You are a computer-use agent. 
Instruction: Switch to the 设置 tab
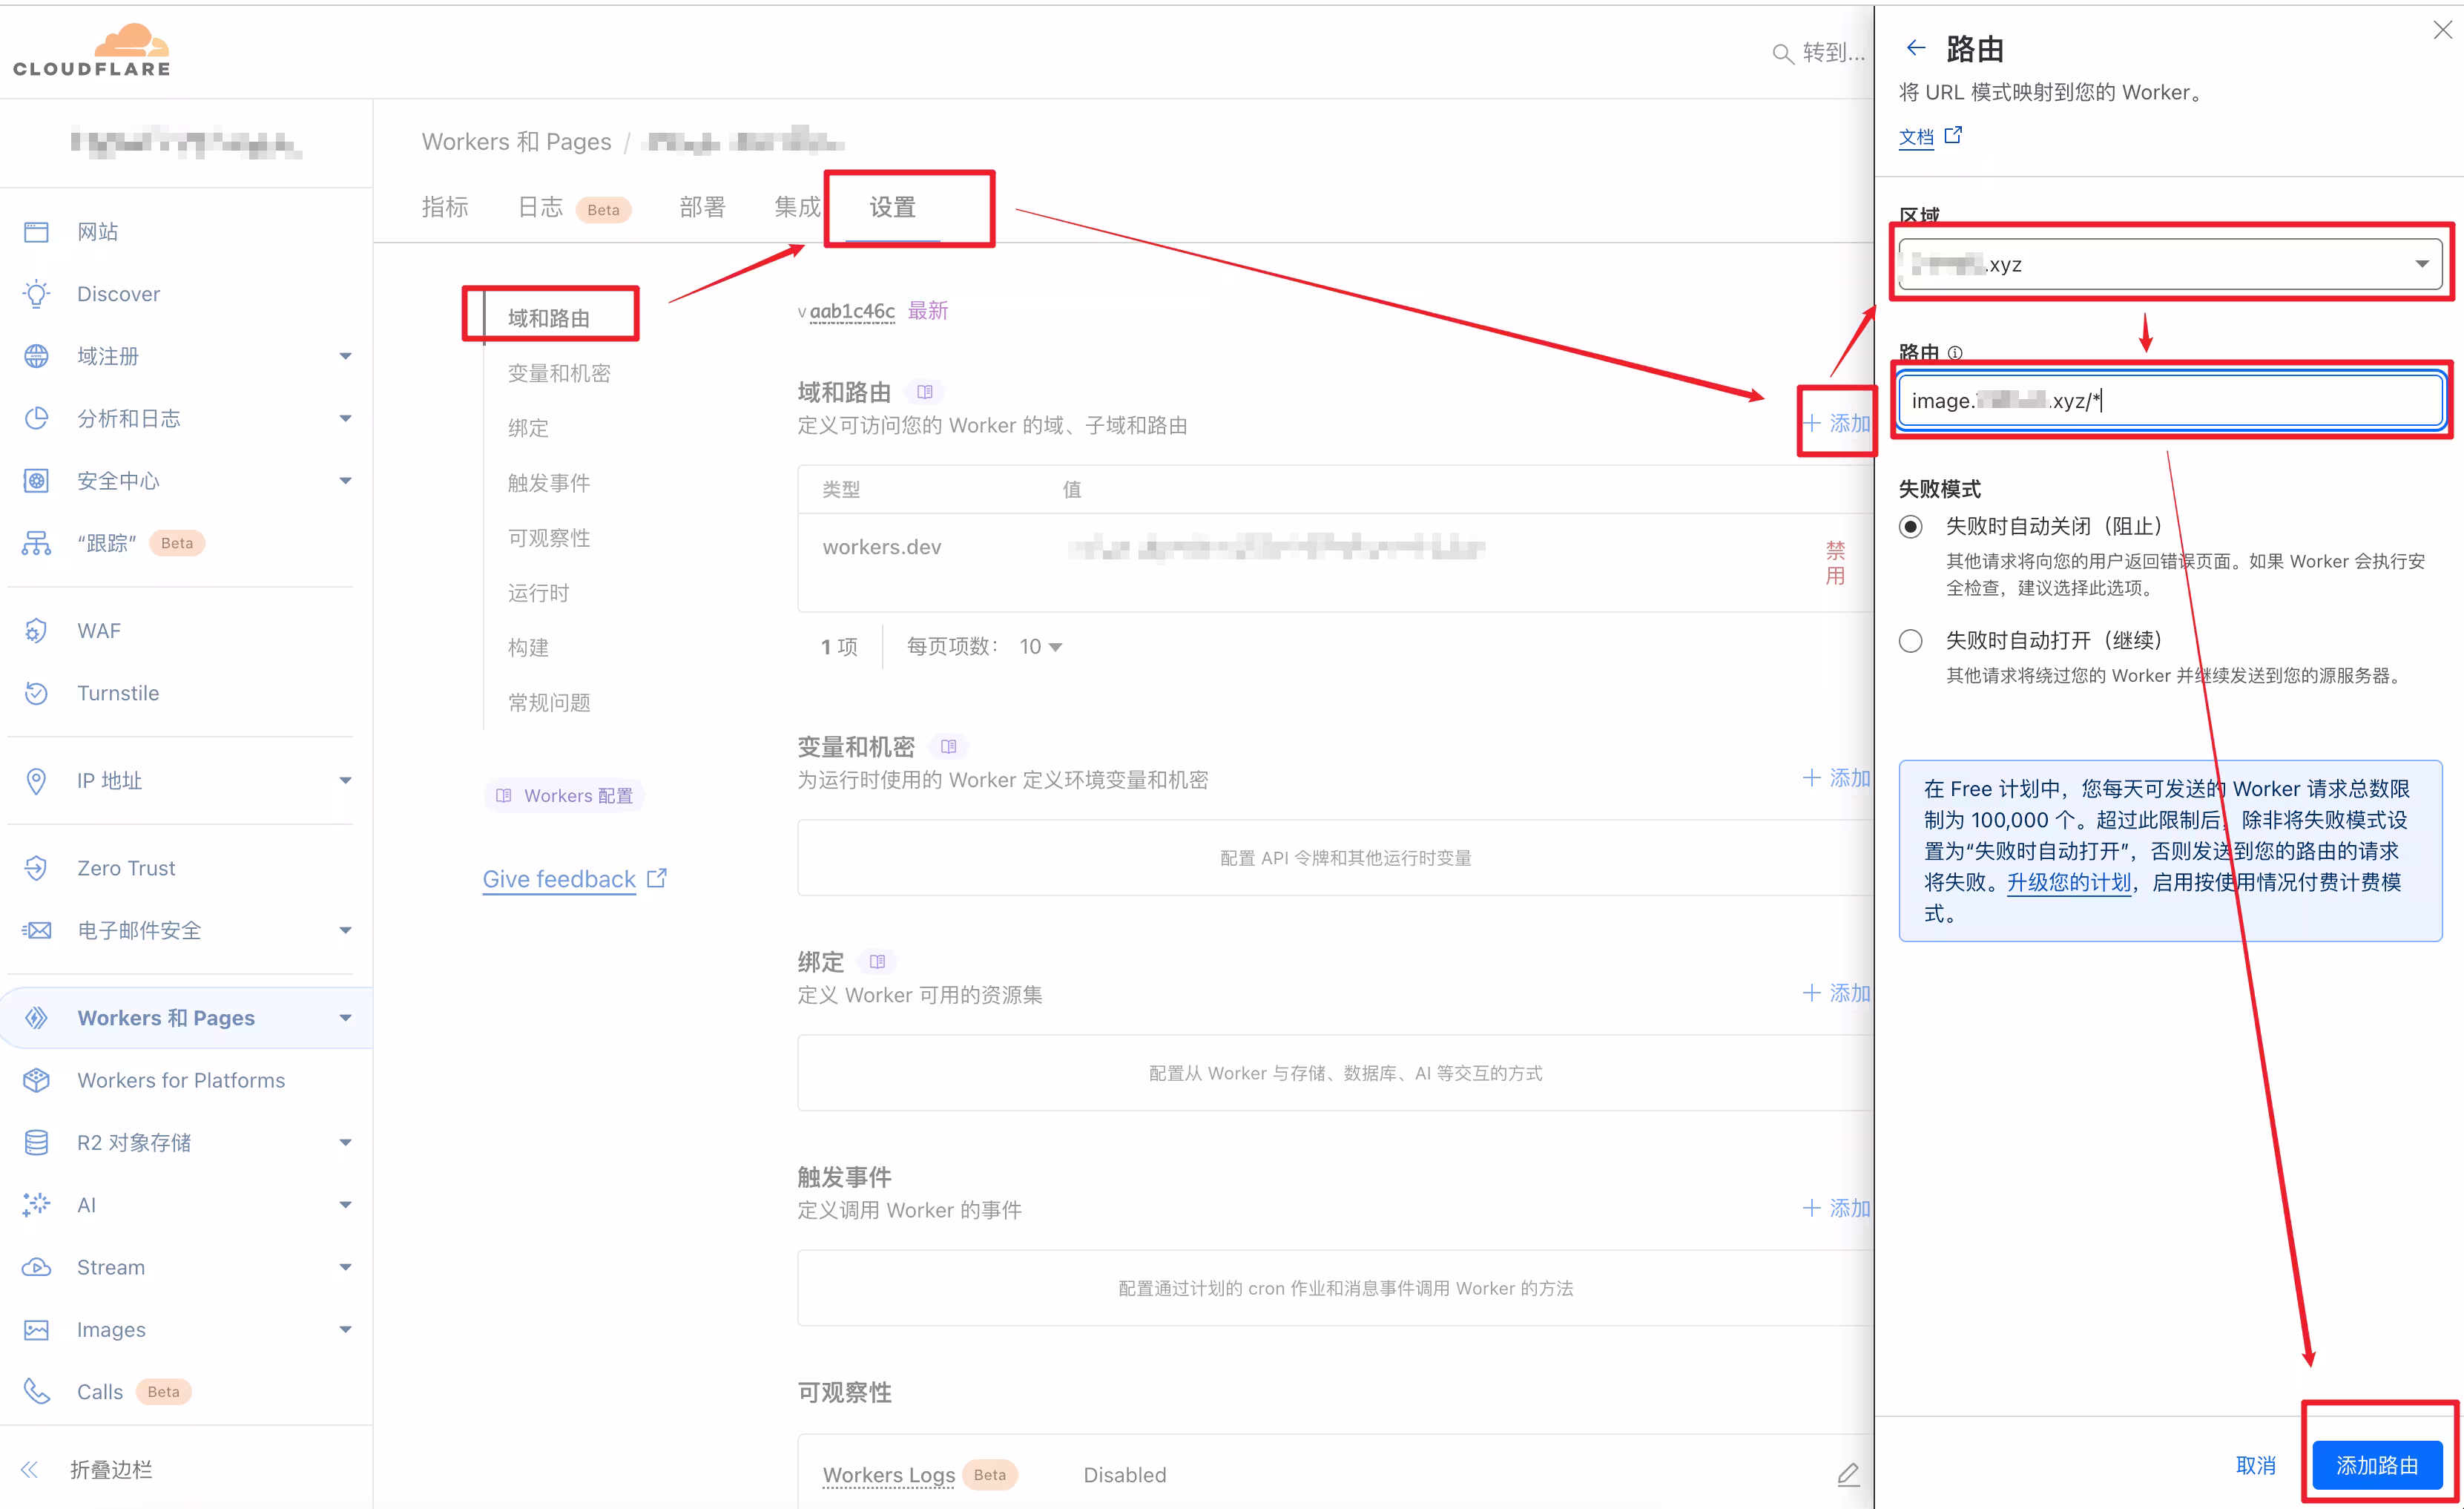pos(892,207)
